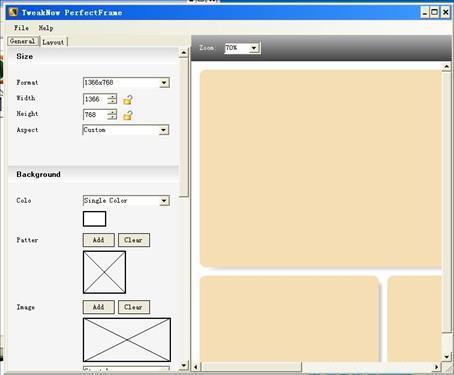Click the canvas horizontal scroll-left arrow
The image size is (454, 375).
[x=196, y=367]
